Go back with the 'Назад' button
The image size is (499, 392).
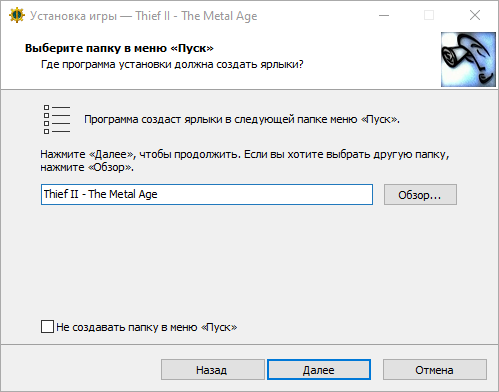point(213,370)
